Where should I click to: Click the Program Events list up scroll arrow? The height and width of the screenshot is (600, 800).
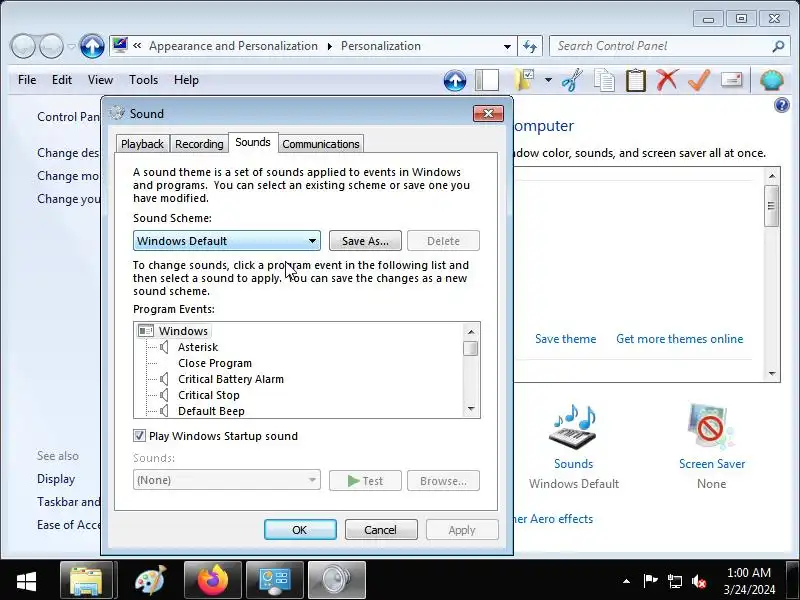(471, 332)
